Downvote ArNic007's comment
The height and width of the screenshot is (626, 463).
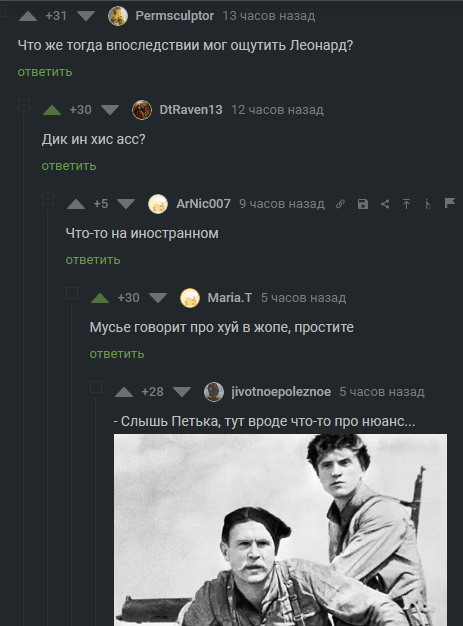click(126, 204)
